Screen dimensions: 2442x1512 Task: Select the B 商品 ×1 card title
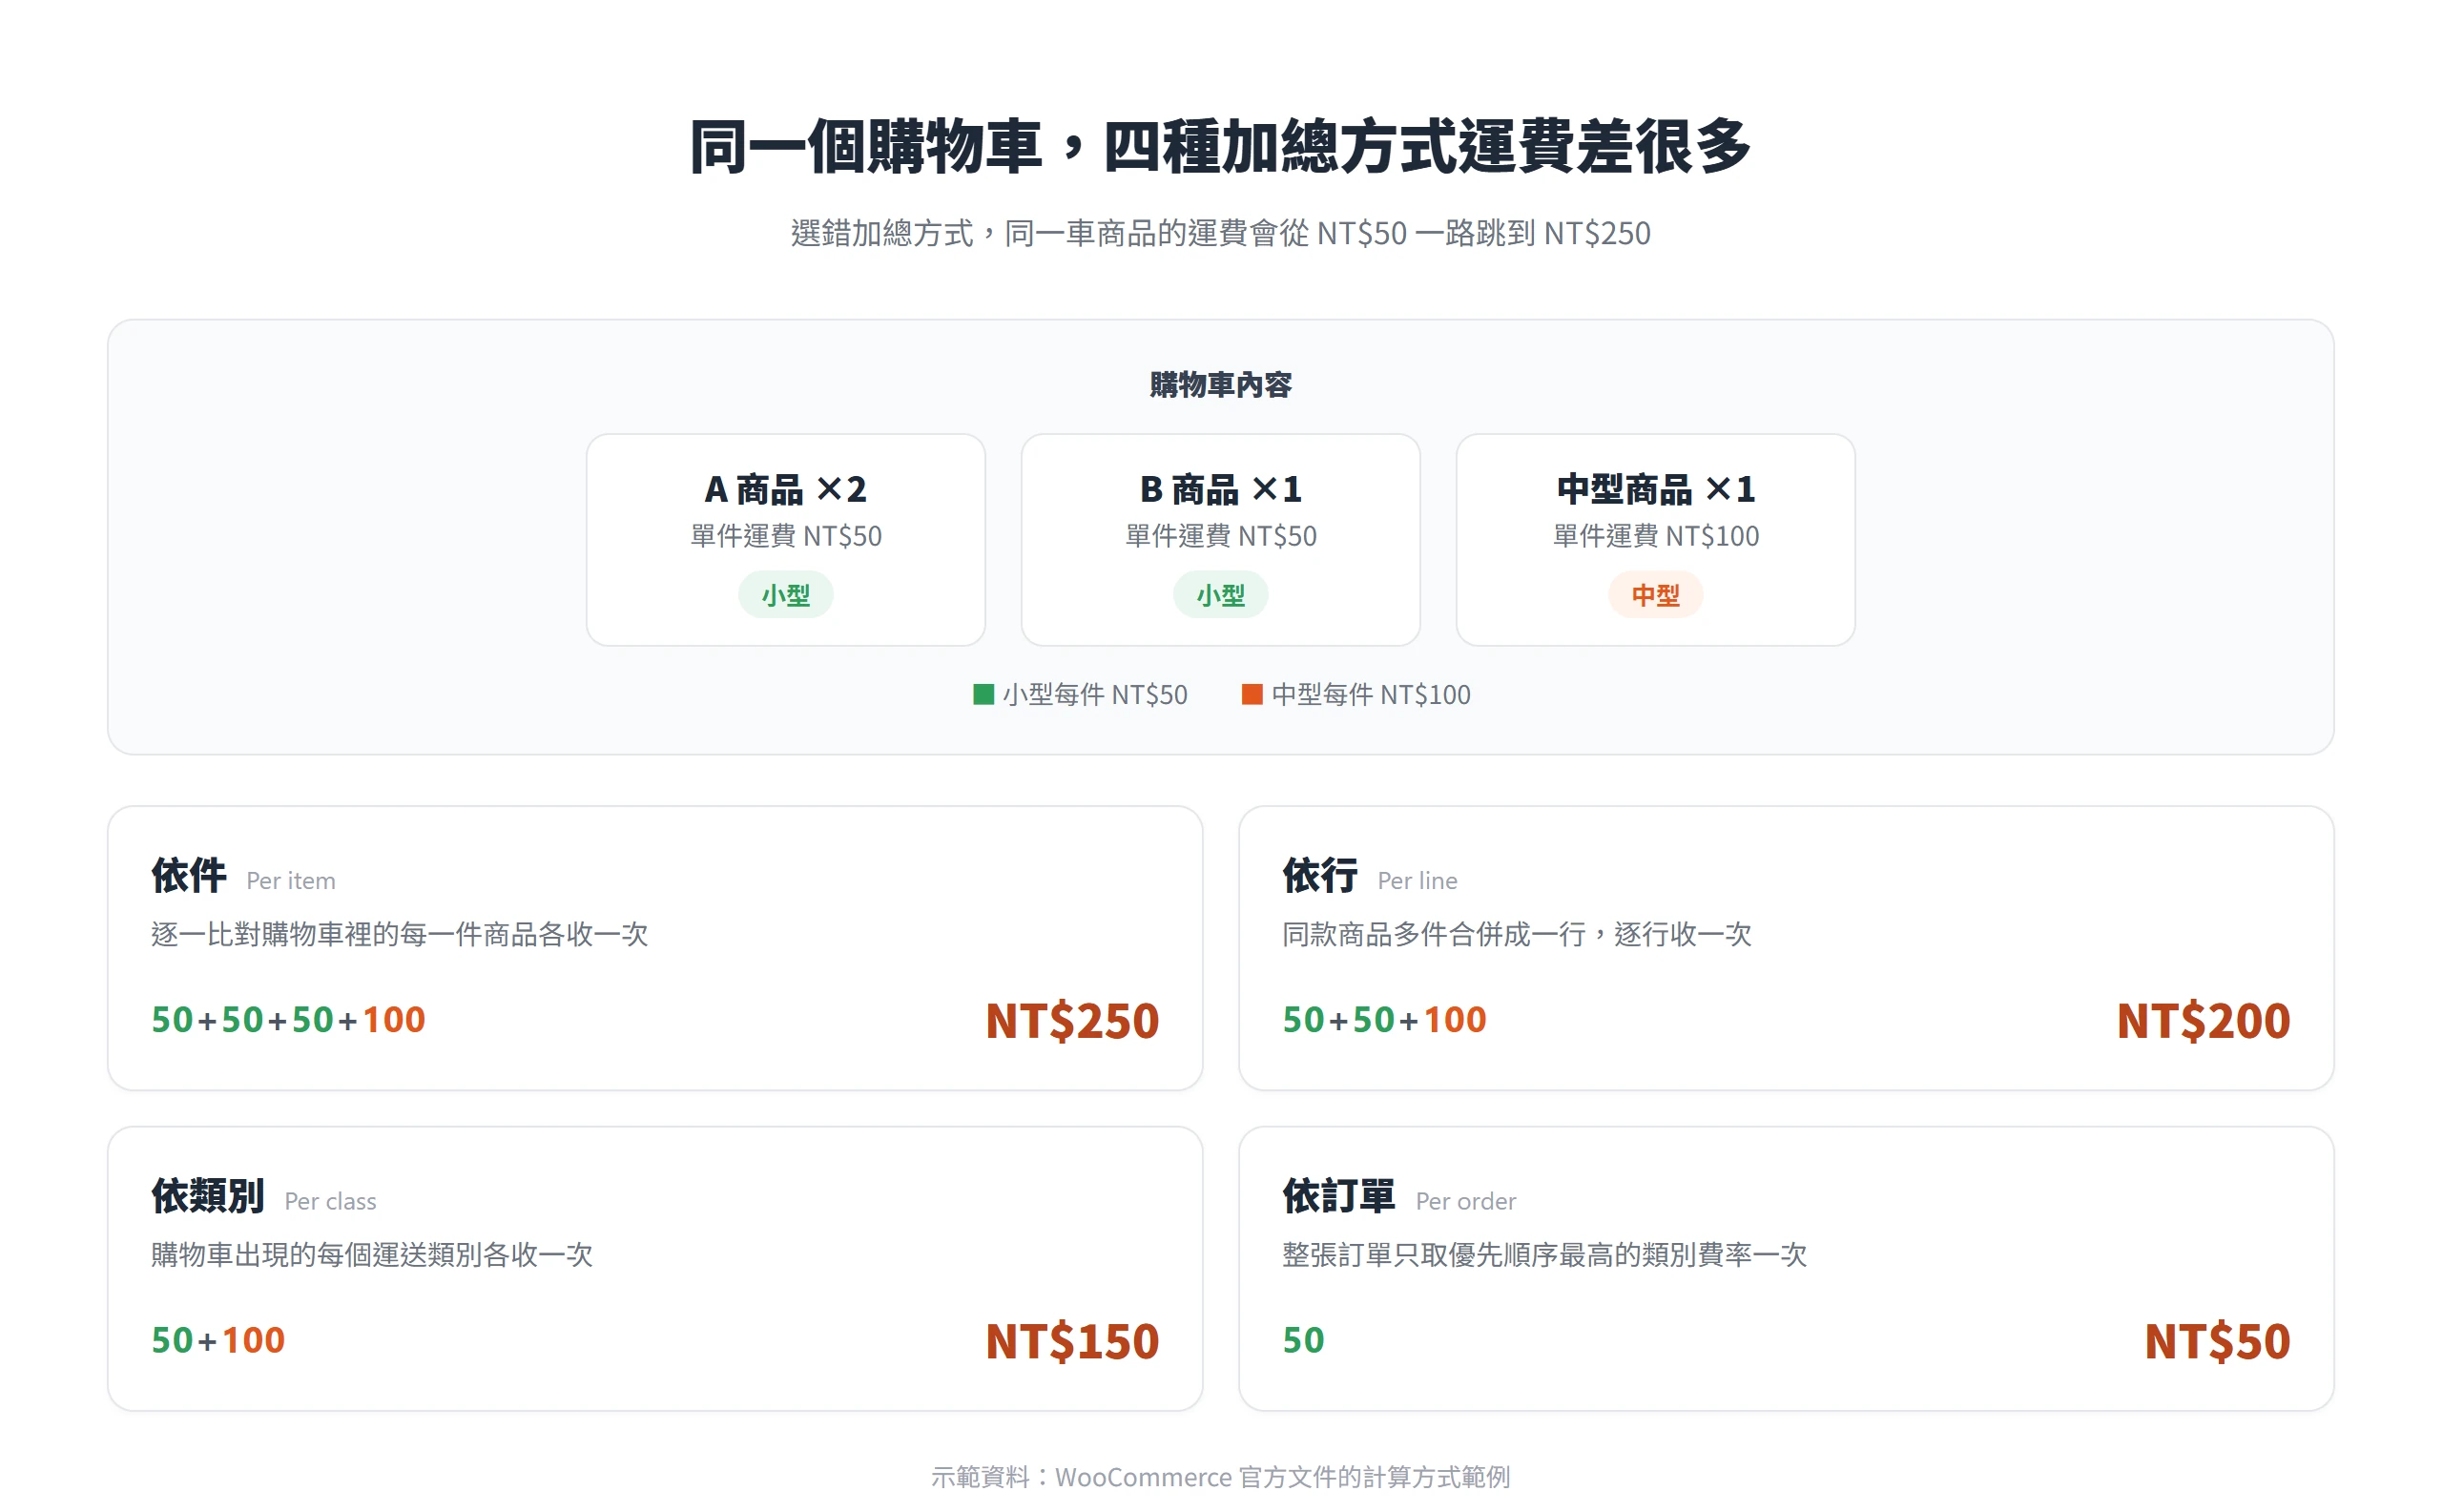[1220, 490]
